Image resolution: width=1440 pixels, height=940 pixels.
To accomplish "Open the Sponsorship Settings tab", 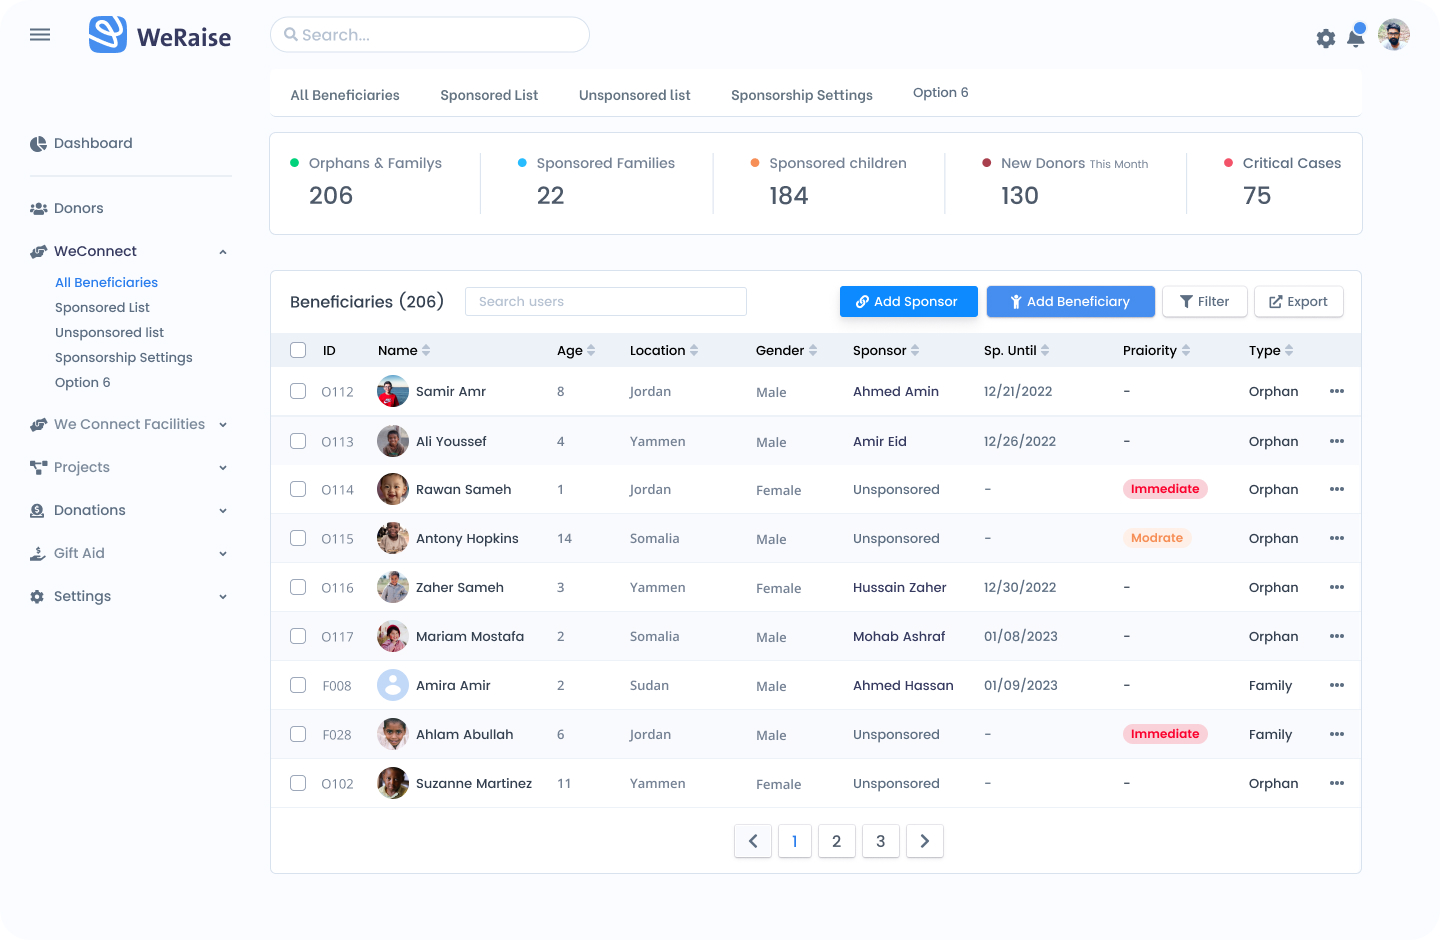I will coord(802,95).
